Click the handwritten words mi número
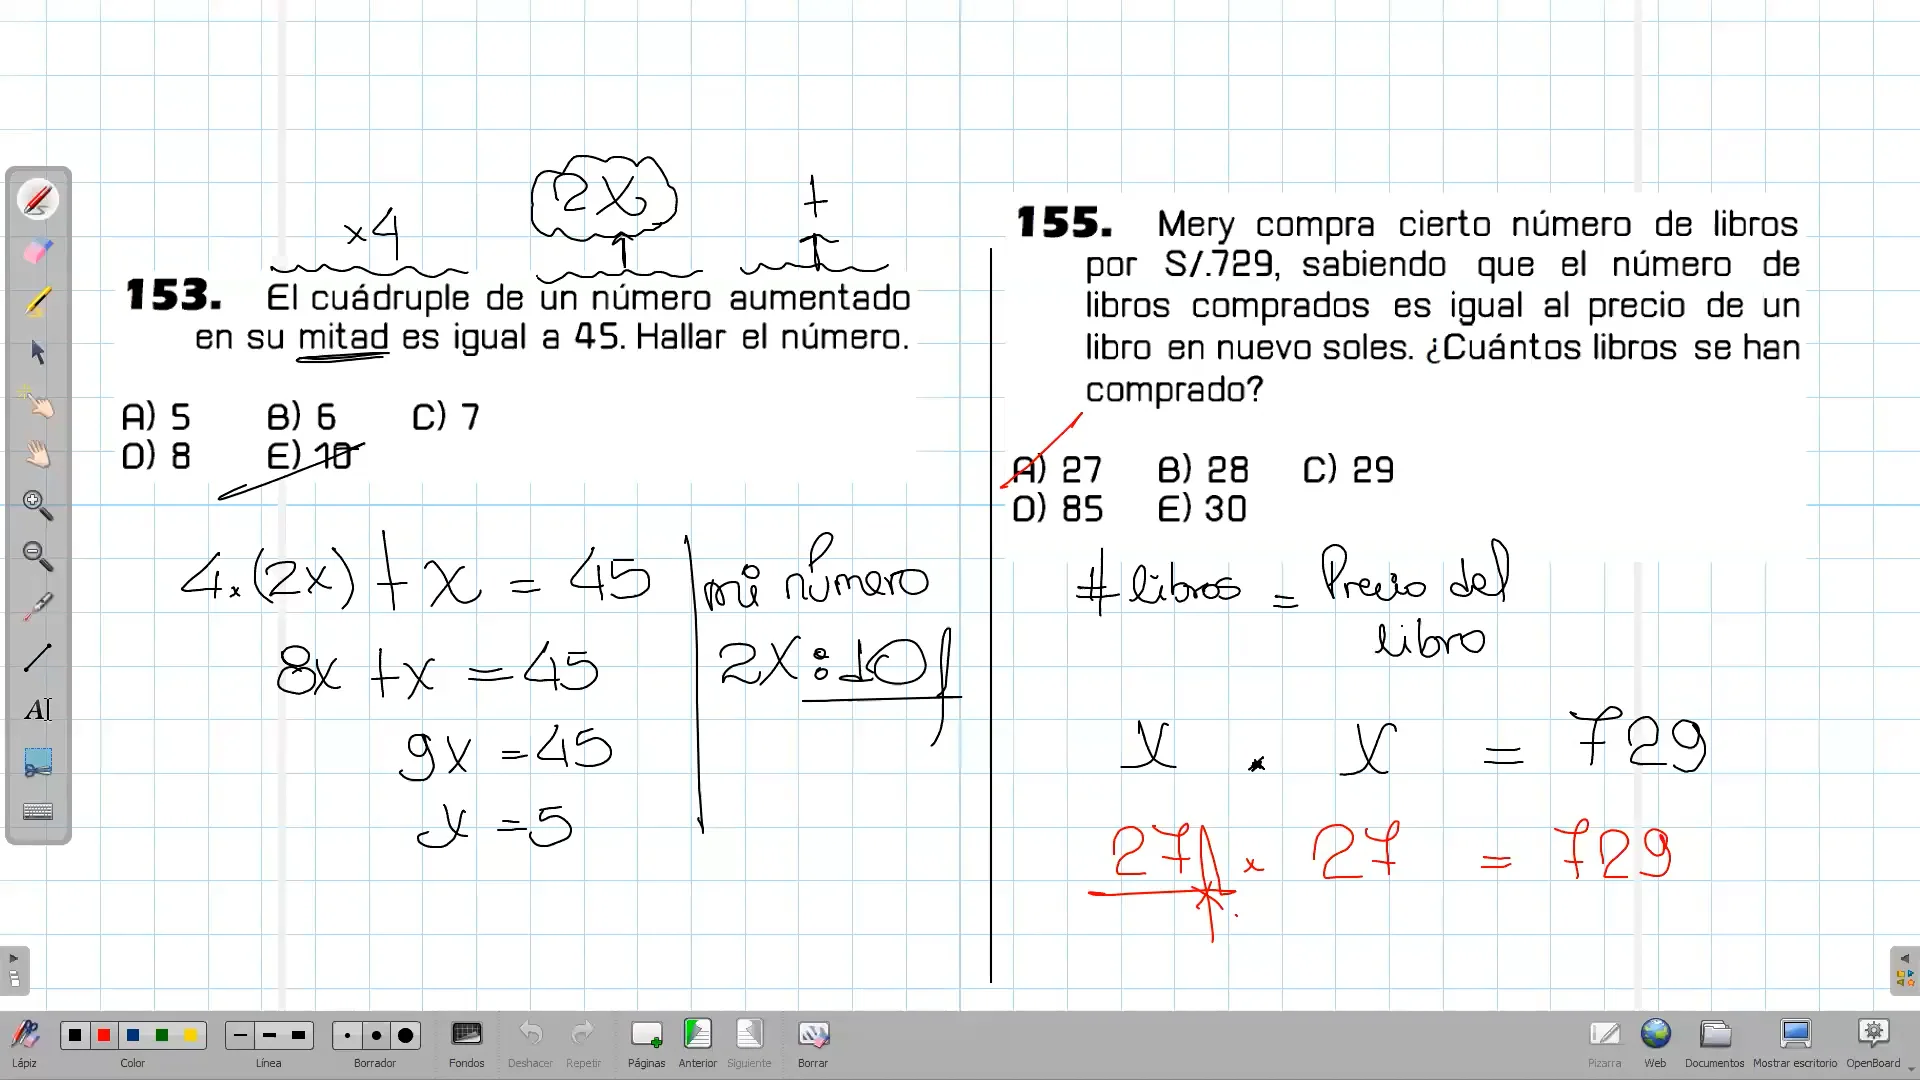The width and height of the screenshot is (1920, 1080). pos(815,575)
